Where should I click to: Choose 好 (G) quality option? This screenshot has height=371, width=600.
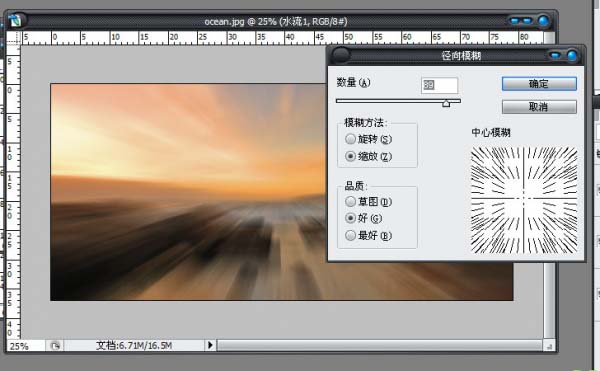click(x=351, y=218)
